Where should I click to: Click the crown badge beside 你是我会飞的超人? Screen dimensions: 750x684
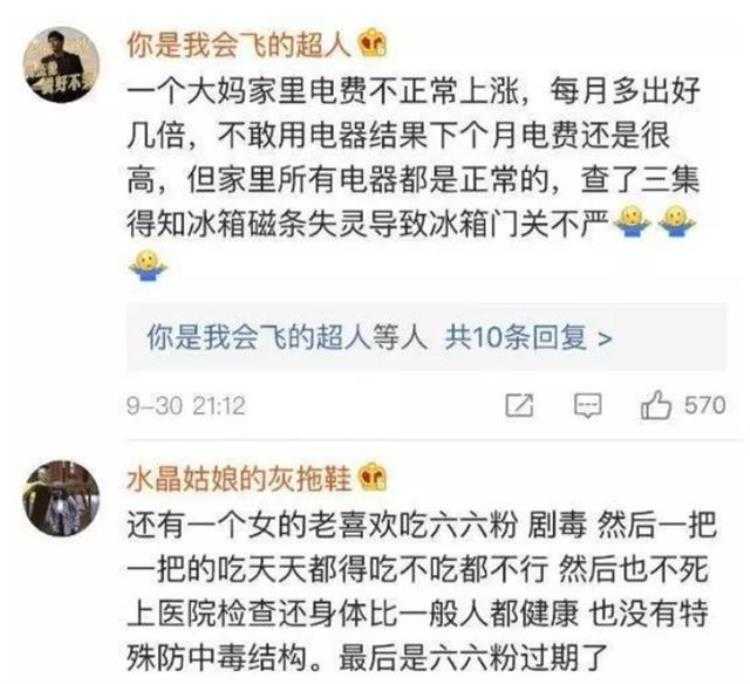374,44
